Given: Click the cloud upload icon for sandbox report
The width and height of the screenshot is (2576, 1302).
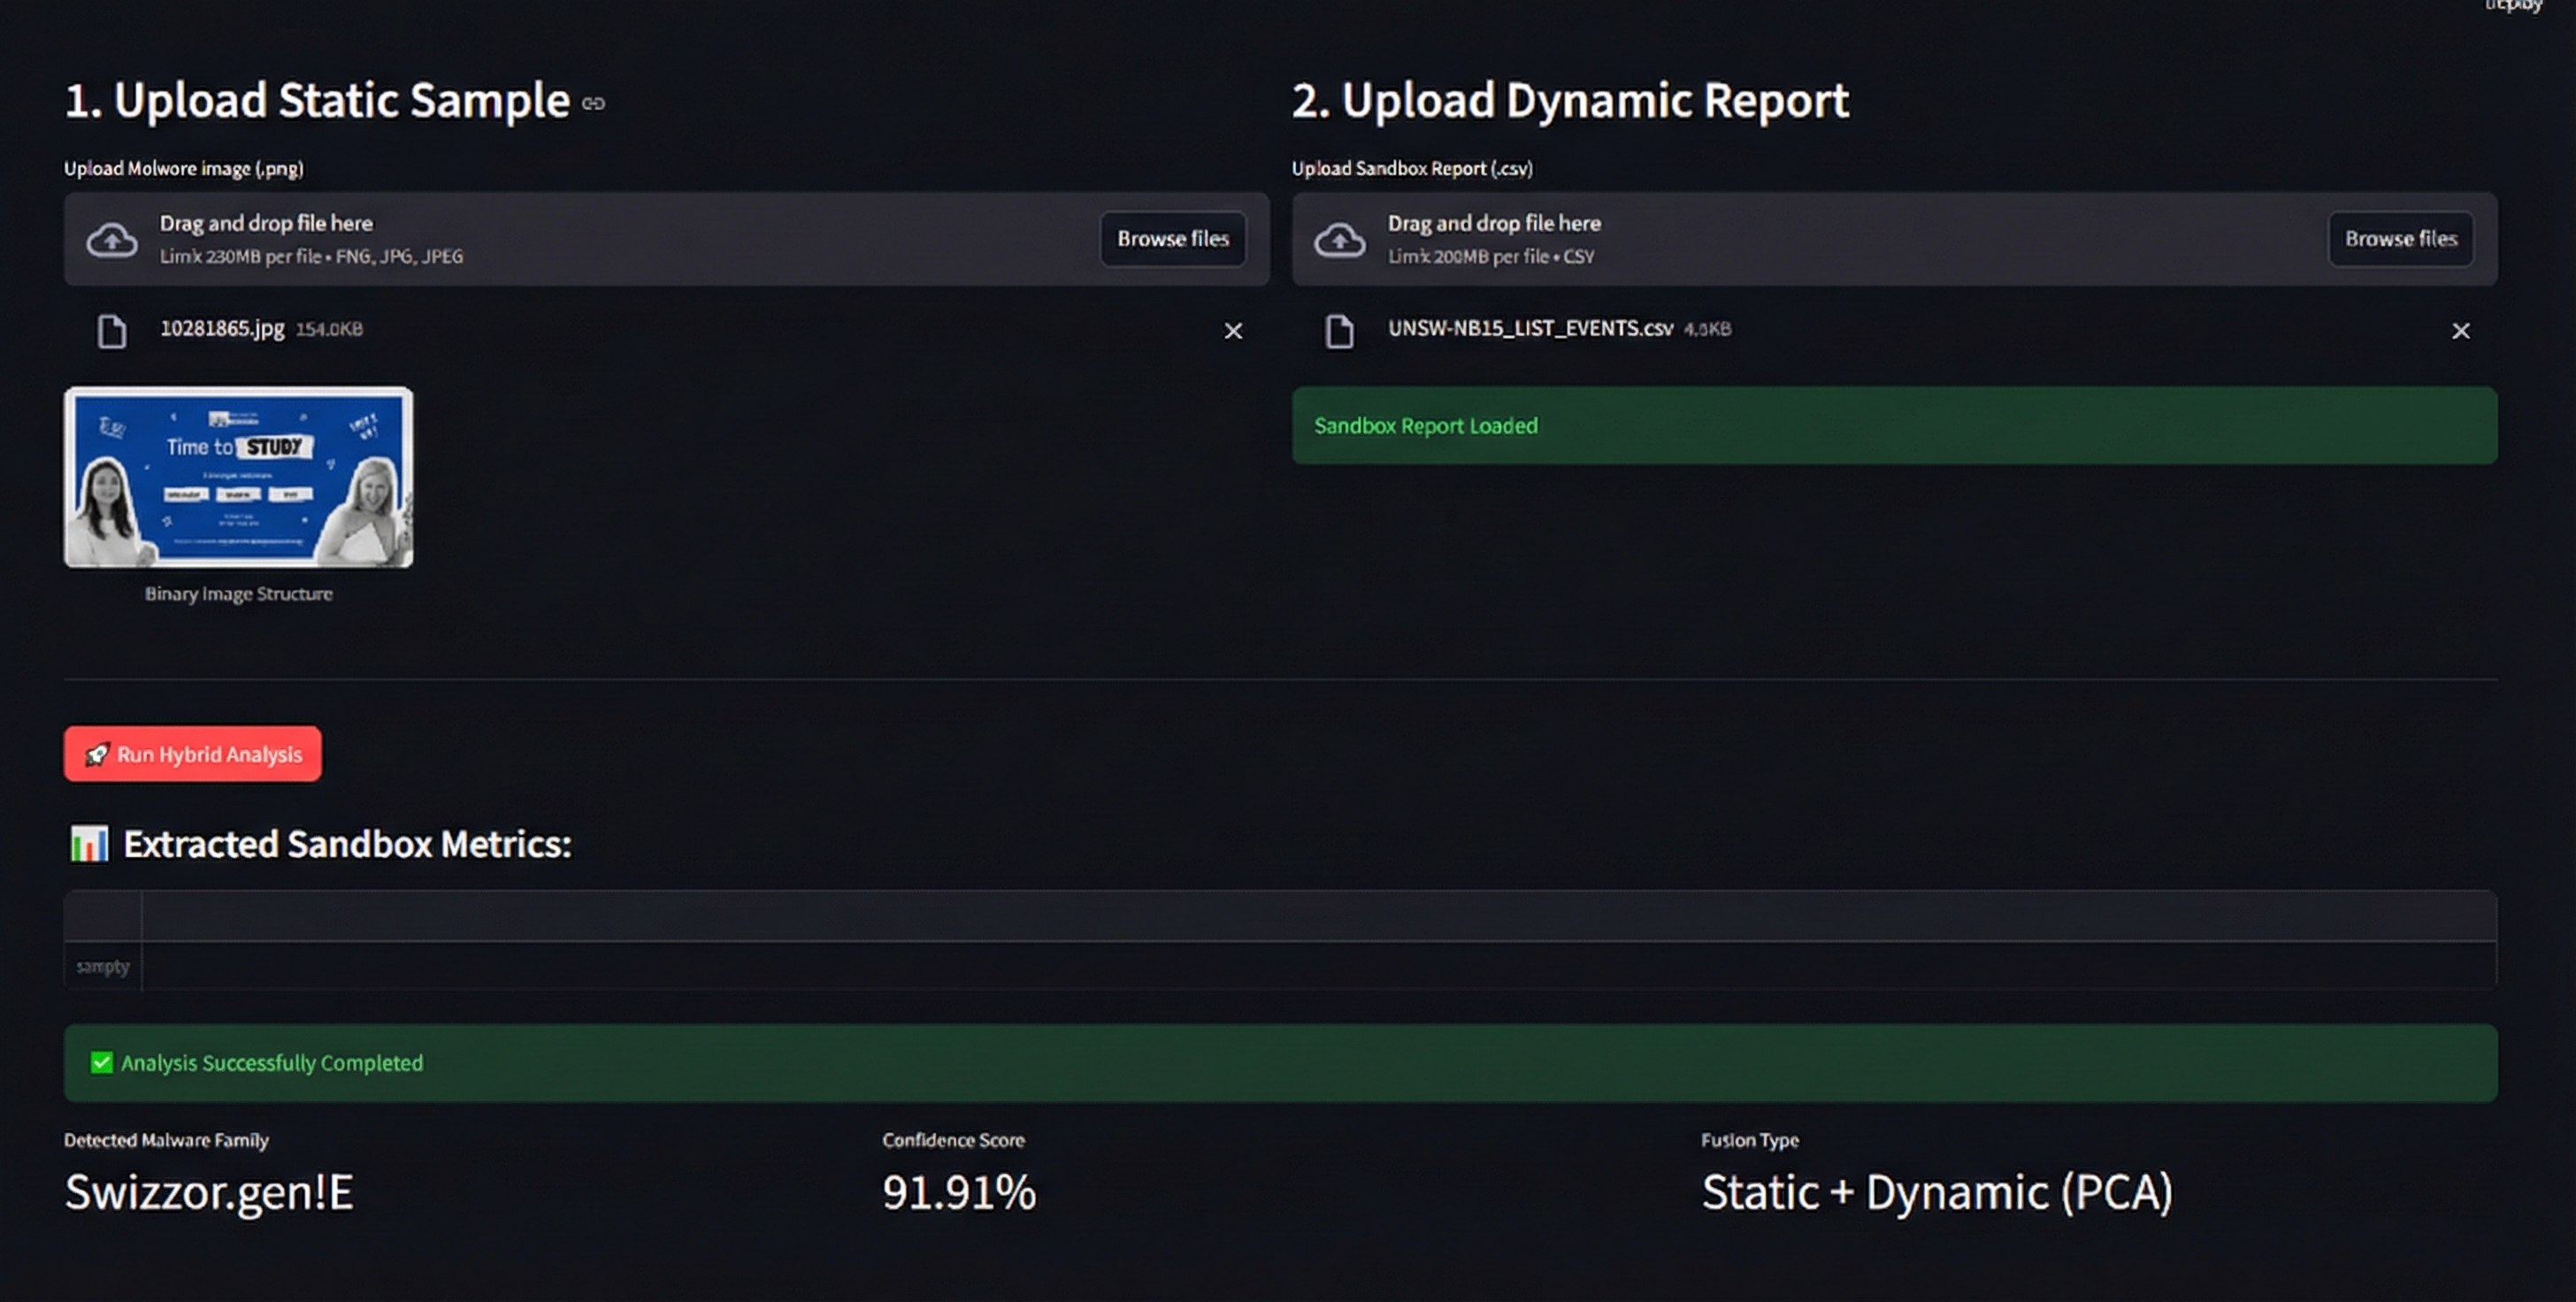Looking at the screenshot, I should (x=1339, y=240).
